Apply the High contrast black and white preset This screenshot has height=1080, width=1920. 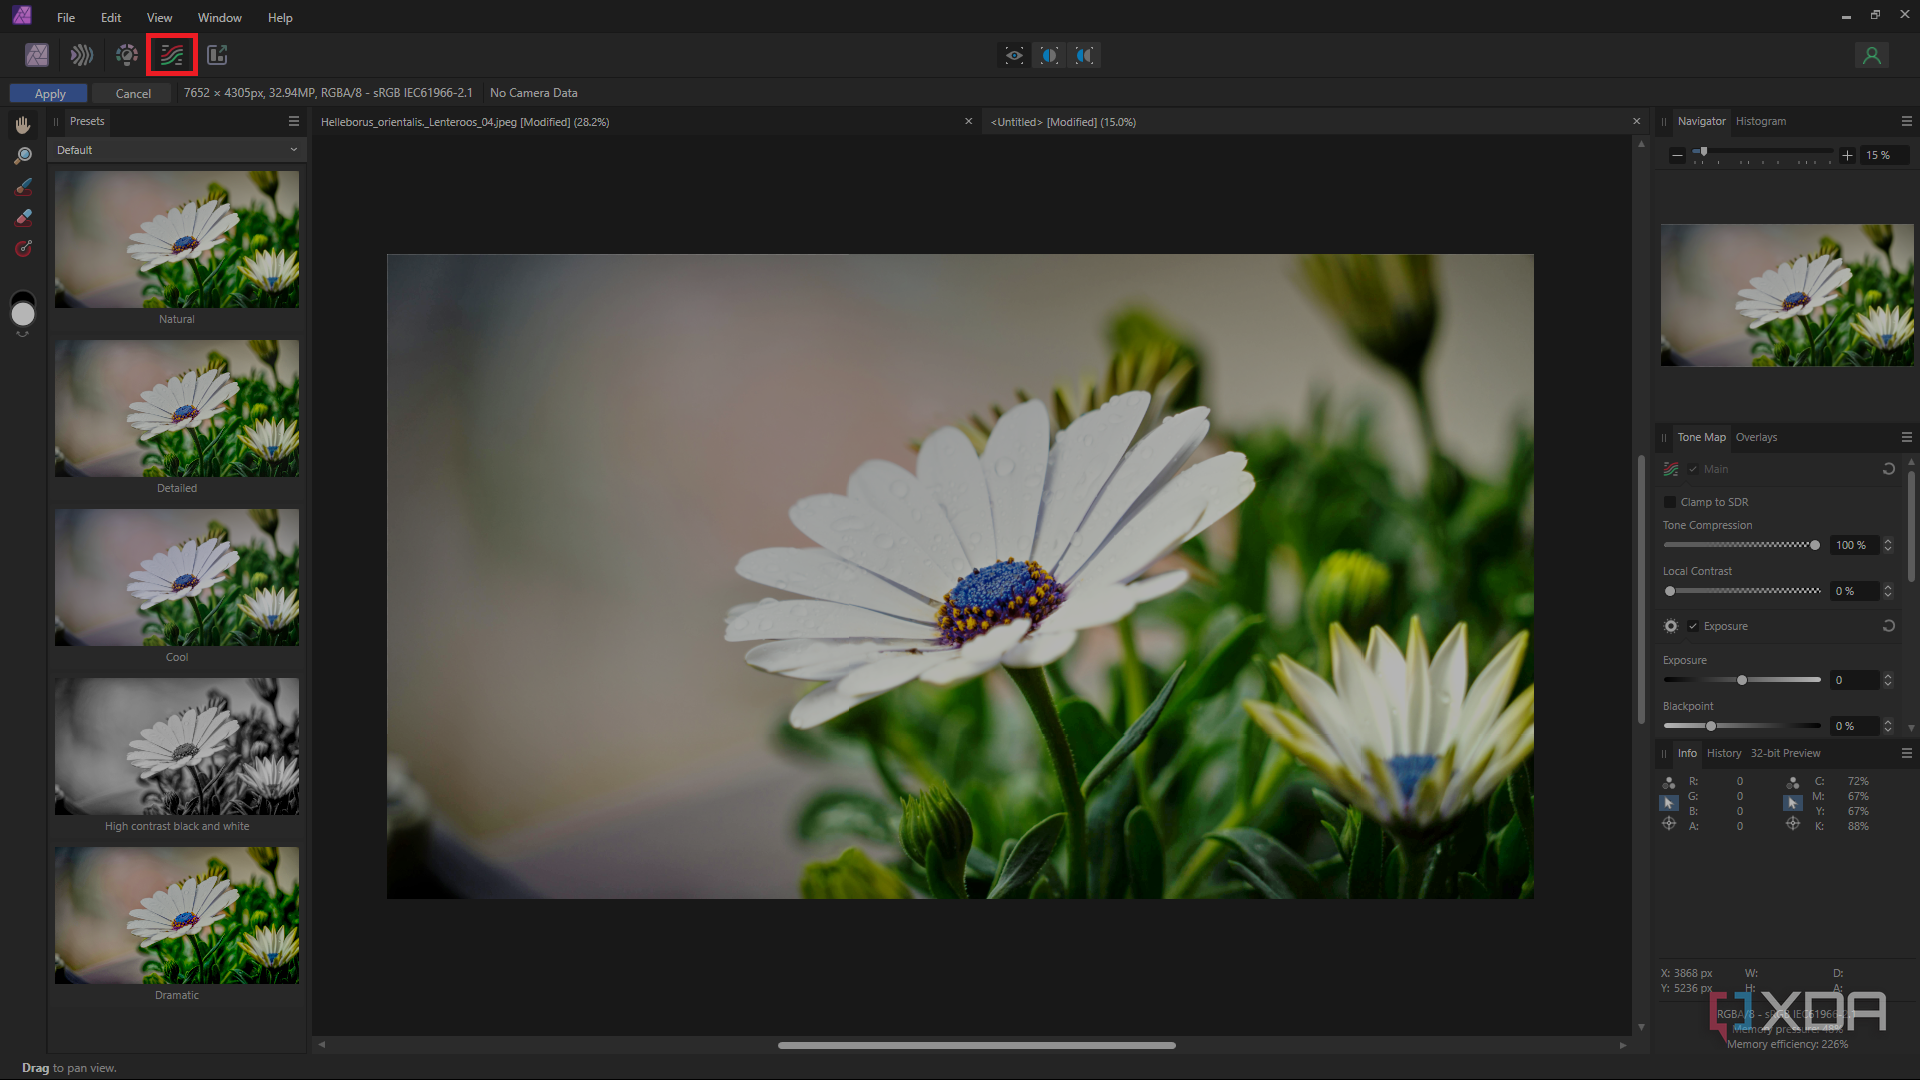(x=177, y=746)
